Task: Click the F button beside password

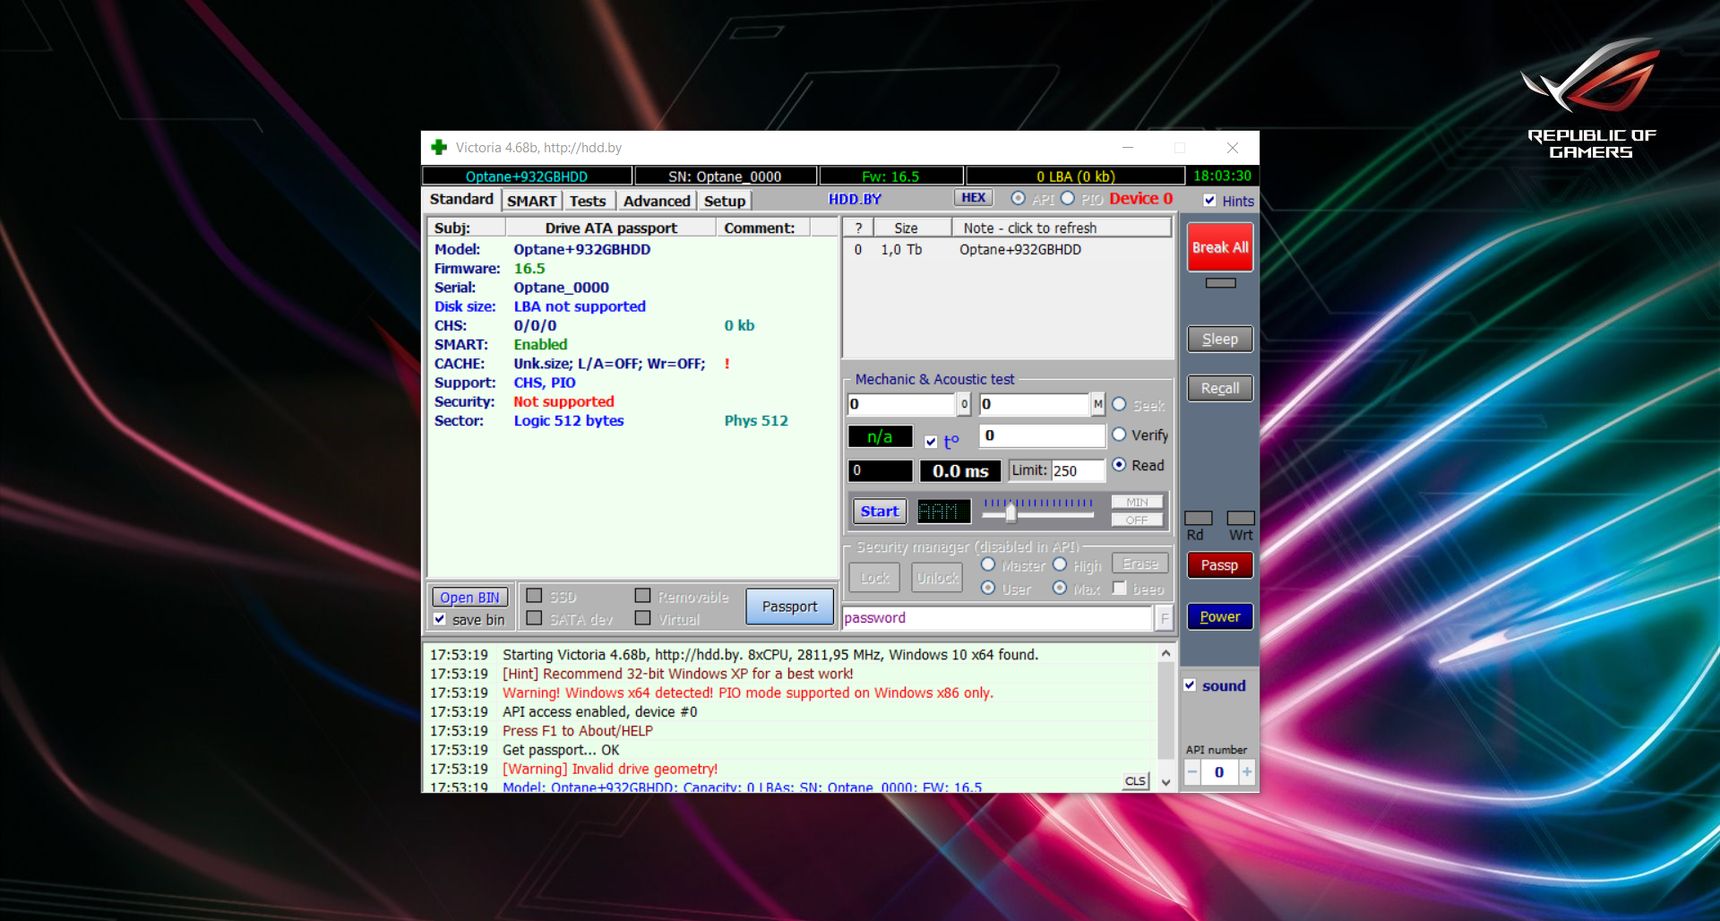Action: click(x=1164, y=619)
